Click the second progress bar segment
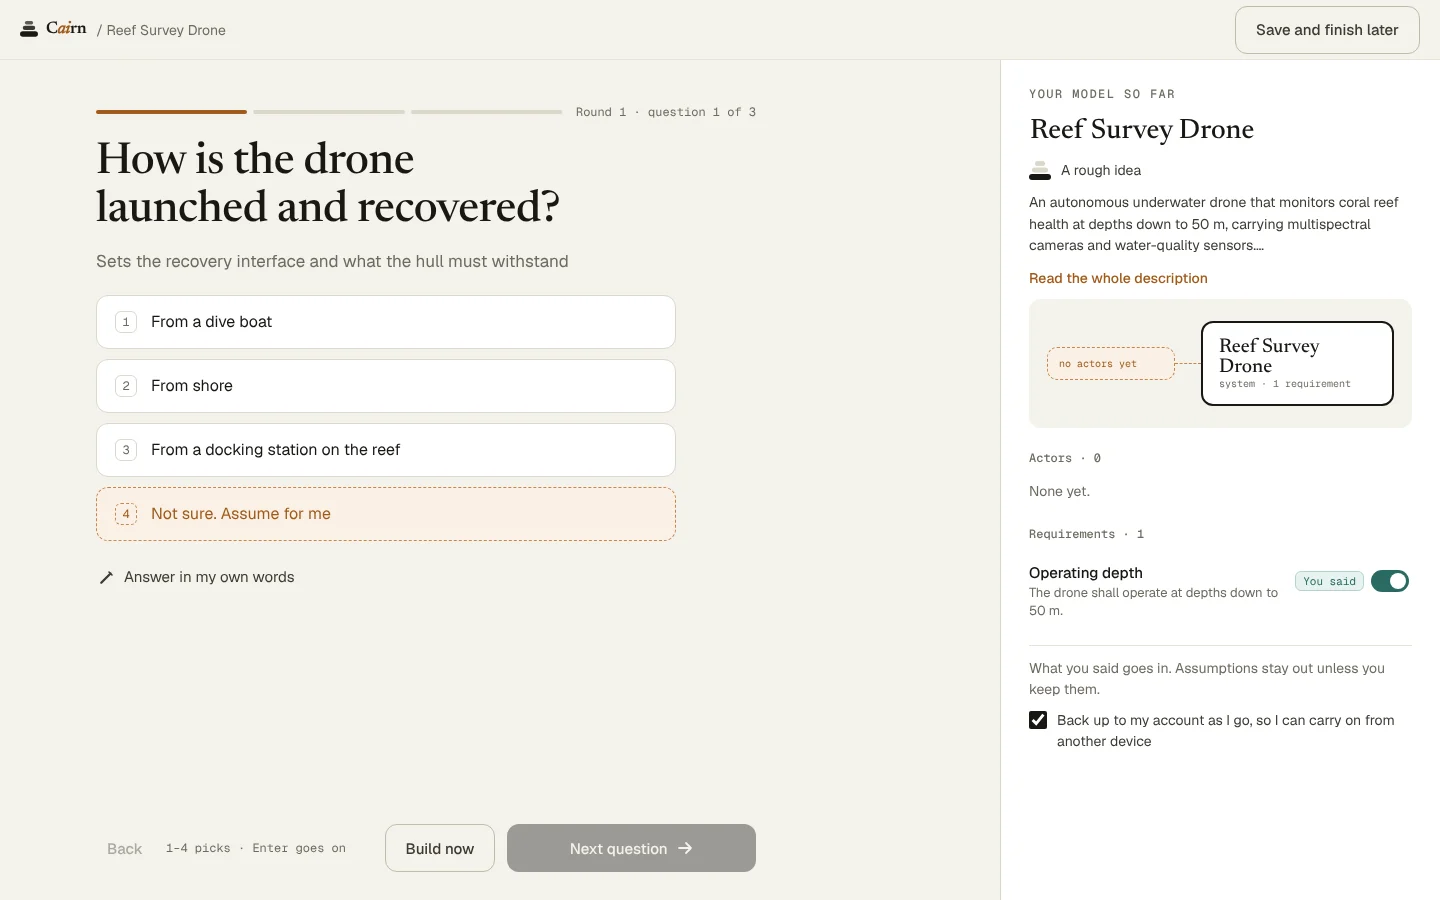The image size is (1440, 900). point(329,112)
